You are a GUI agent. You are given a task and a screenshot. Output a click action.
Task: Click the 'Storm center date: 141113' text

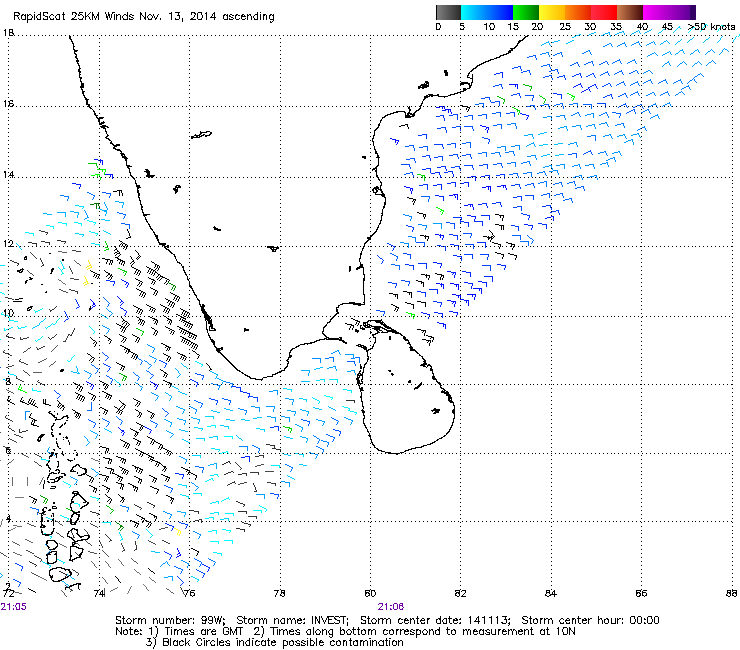coord(435,620)
